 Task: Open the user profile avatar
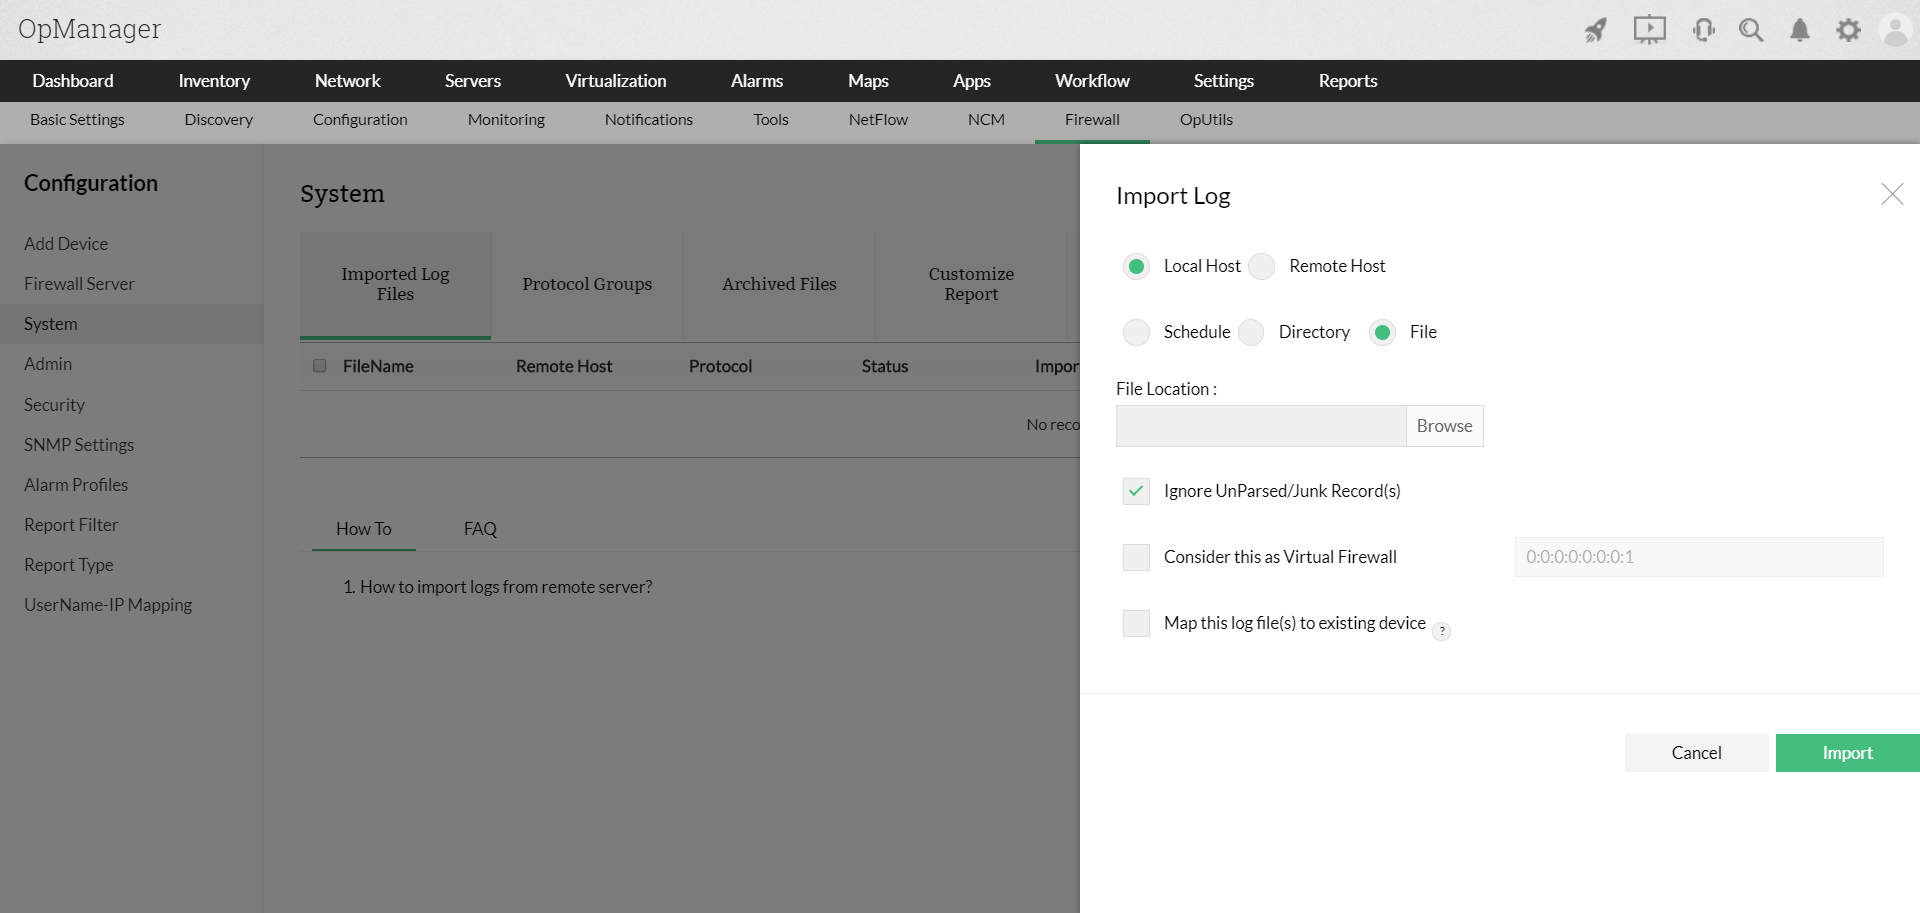point(1895,30)
